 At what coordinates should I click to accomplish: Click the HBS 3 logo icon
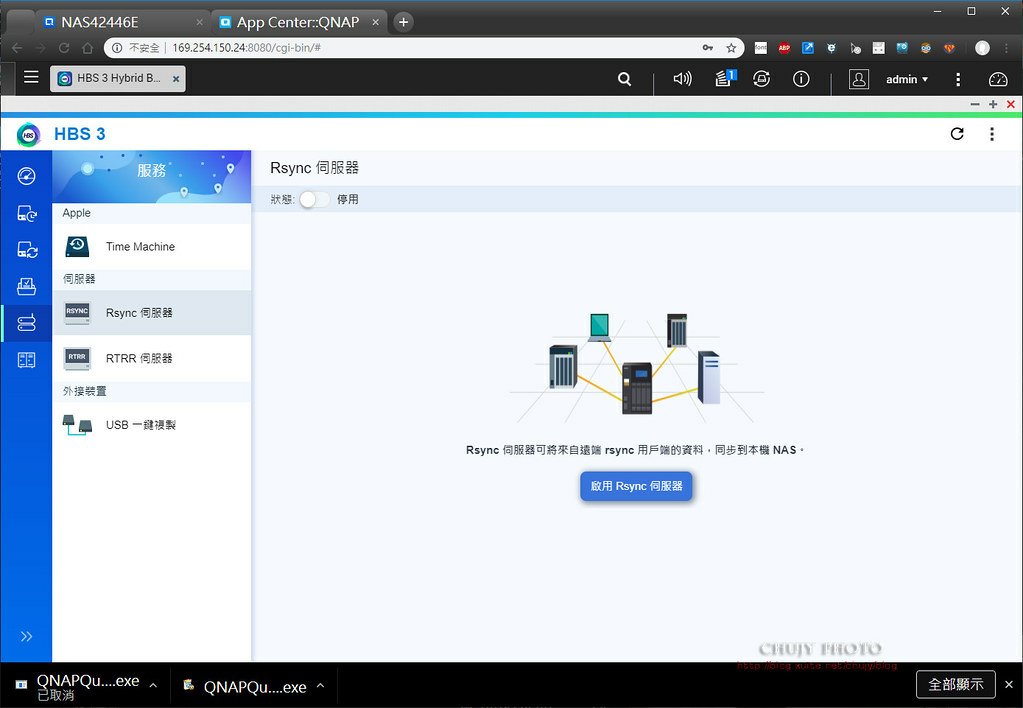coord(29,134)
